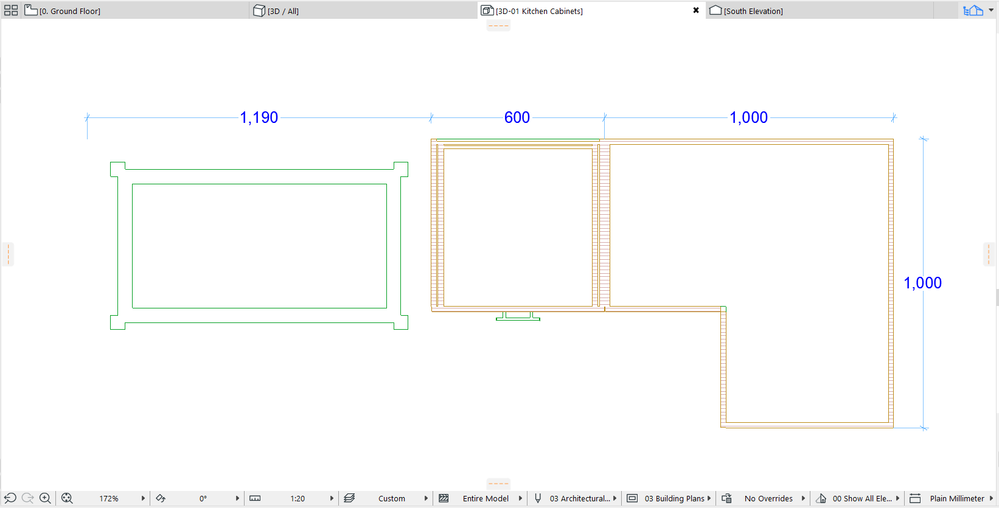Click the left edge panel handle
The height and width of the screenshot is (508, 999).
point(8,254)
